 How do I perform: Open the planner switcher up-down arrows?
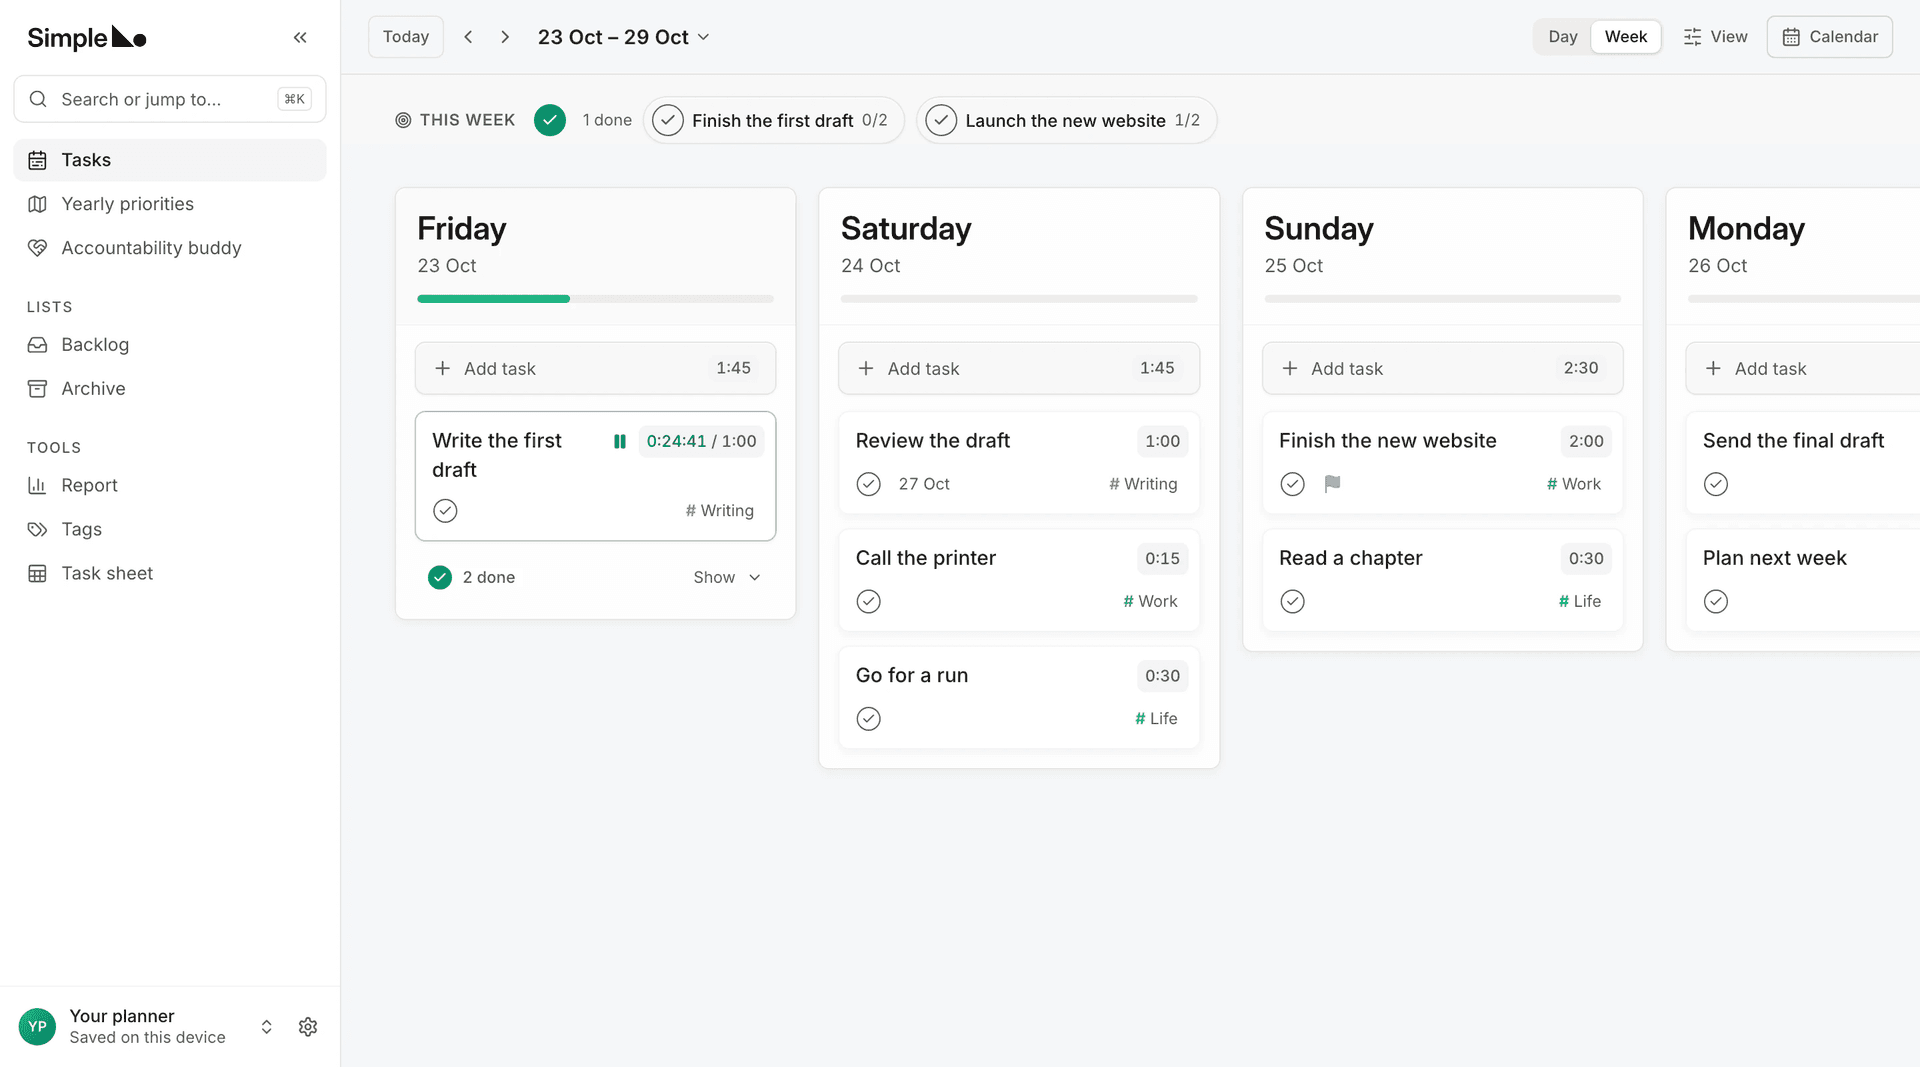267,1027
